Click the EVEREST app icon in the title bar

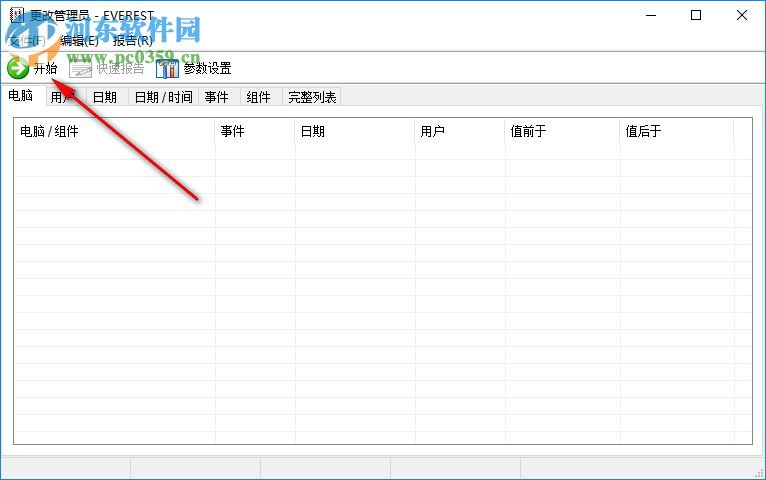coord(17,15)
